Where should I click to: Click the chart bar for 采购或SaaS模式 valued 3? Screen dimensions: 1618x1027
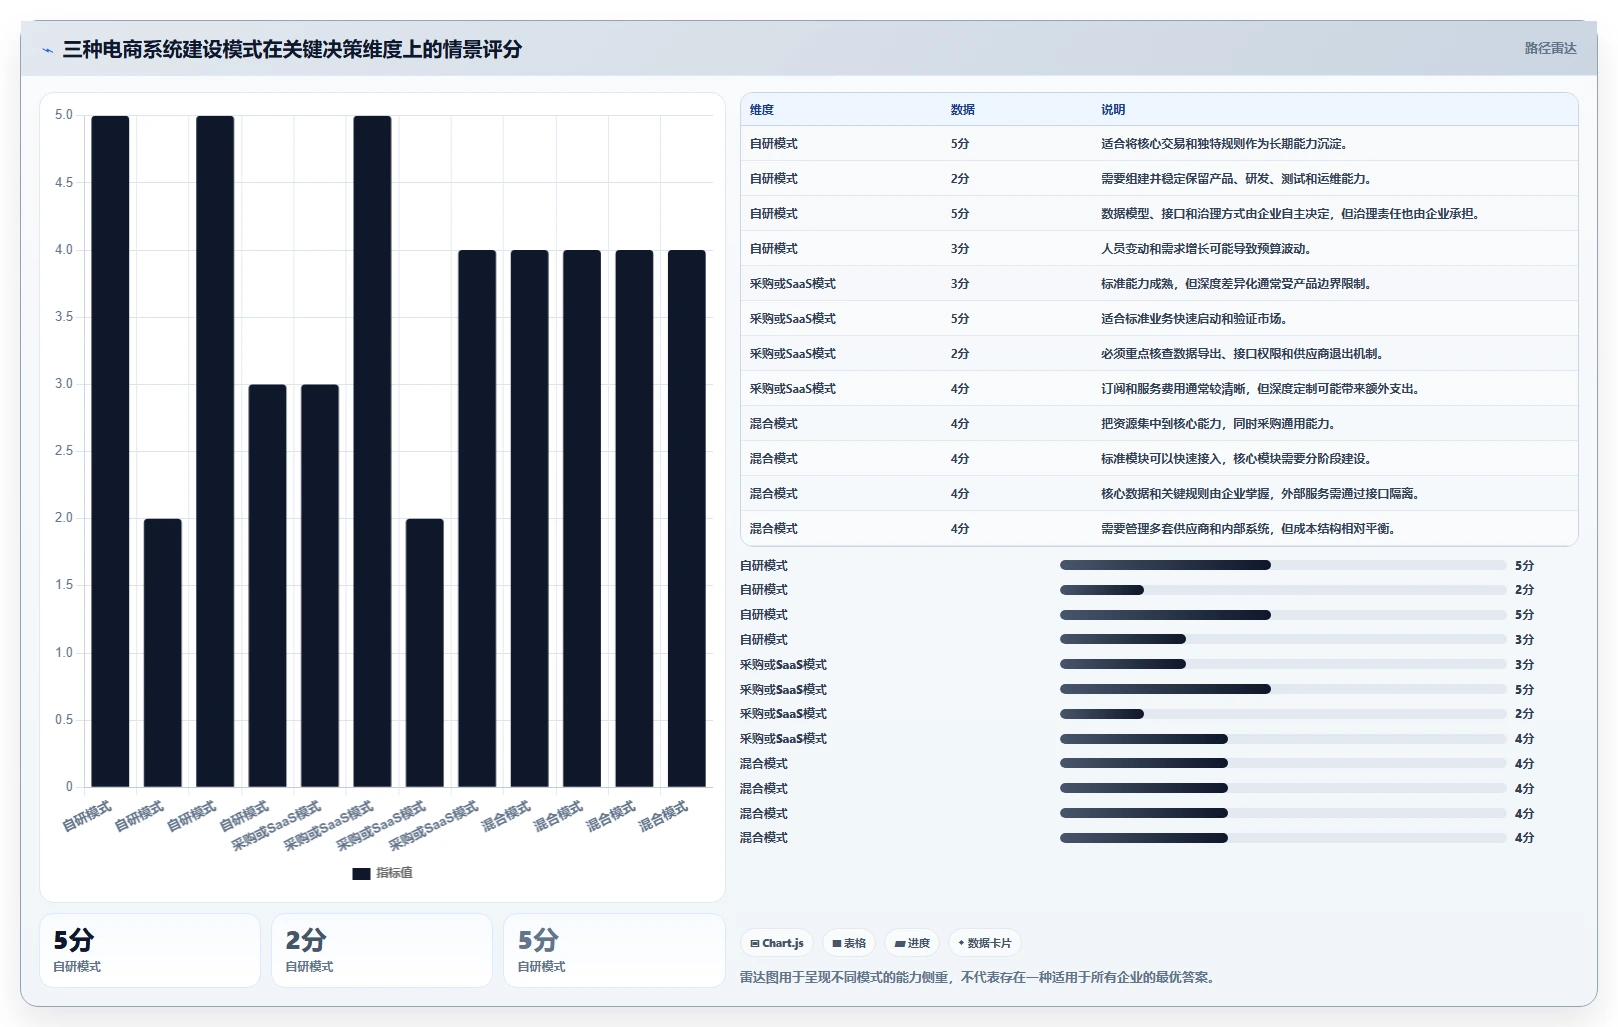coord(320,586)
